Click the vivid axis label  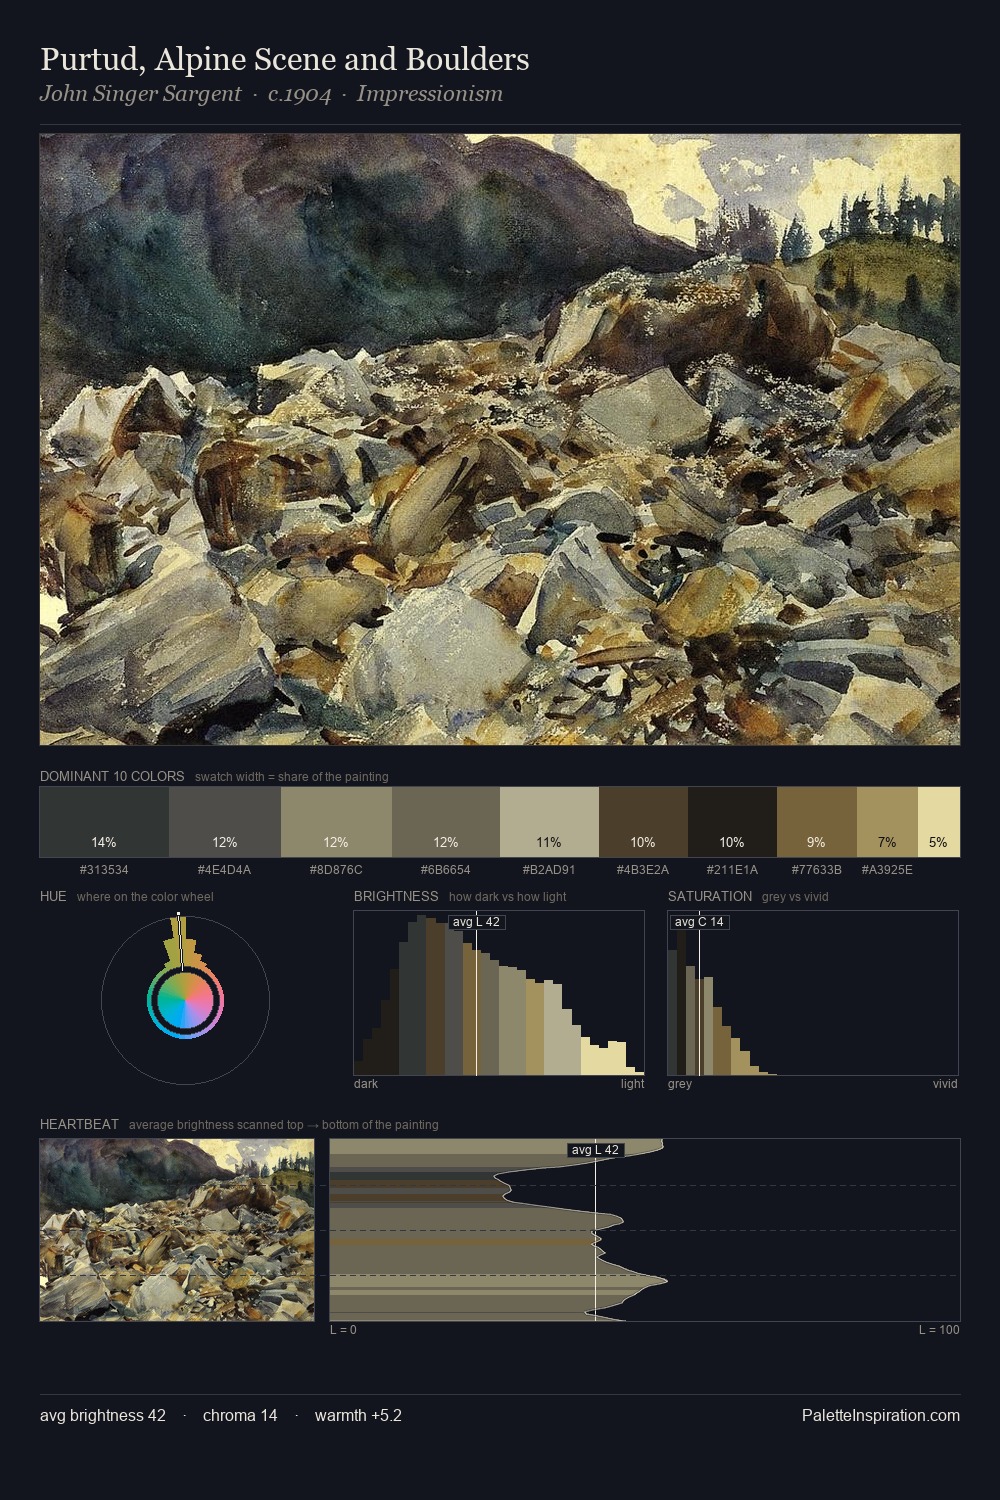(x=945, y=1084)
